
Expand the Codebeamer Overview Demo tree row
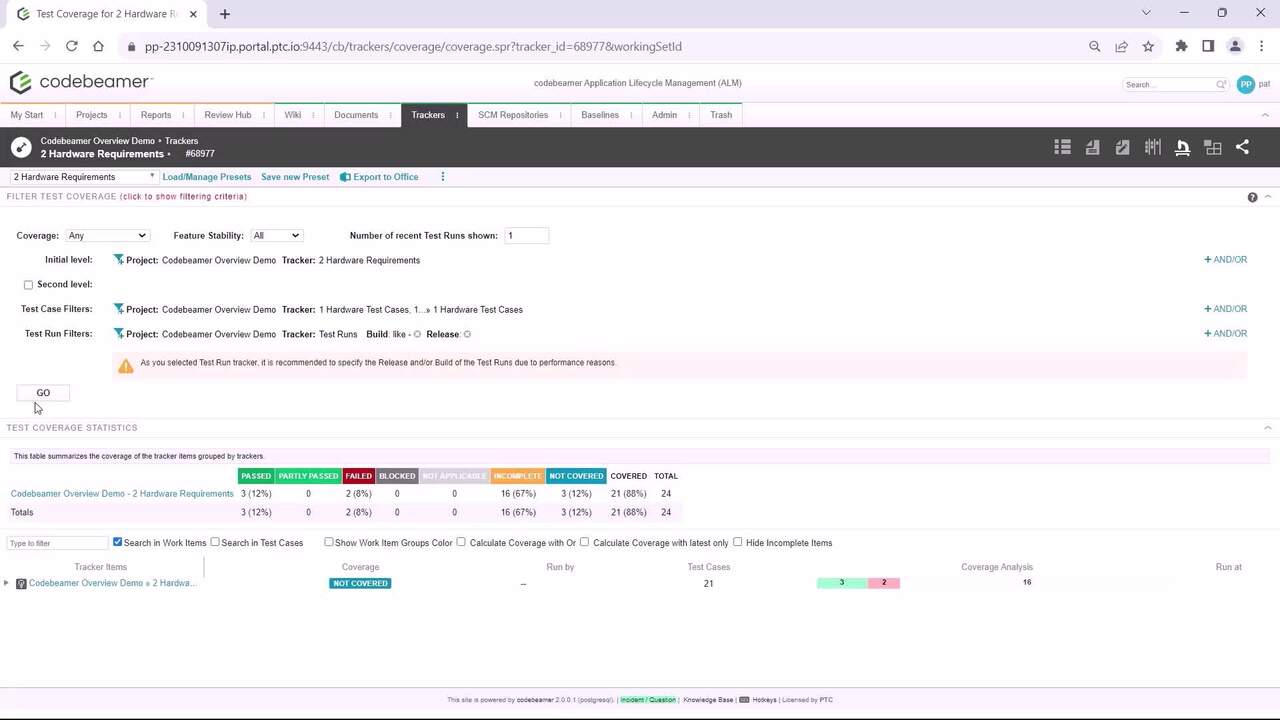click(x=6, y=583)
